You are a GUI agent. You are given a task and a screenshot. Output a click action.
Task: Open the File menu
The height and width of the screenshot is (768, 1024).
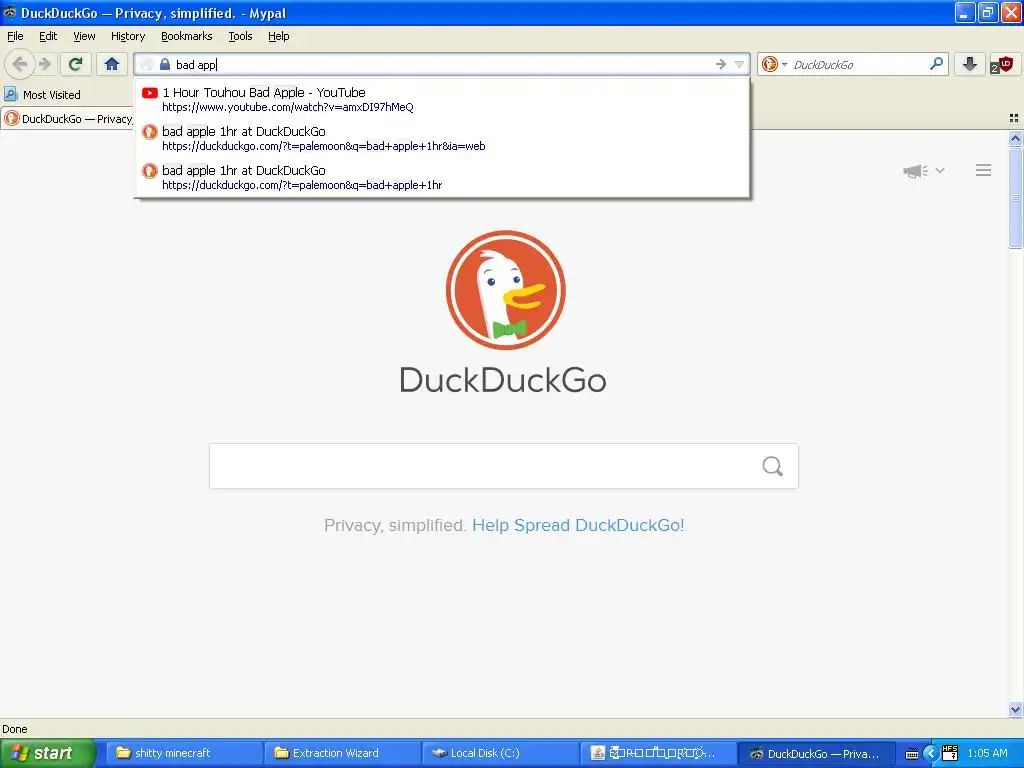[15, 36]
